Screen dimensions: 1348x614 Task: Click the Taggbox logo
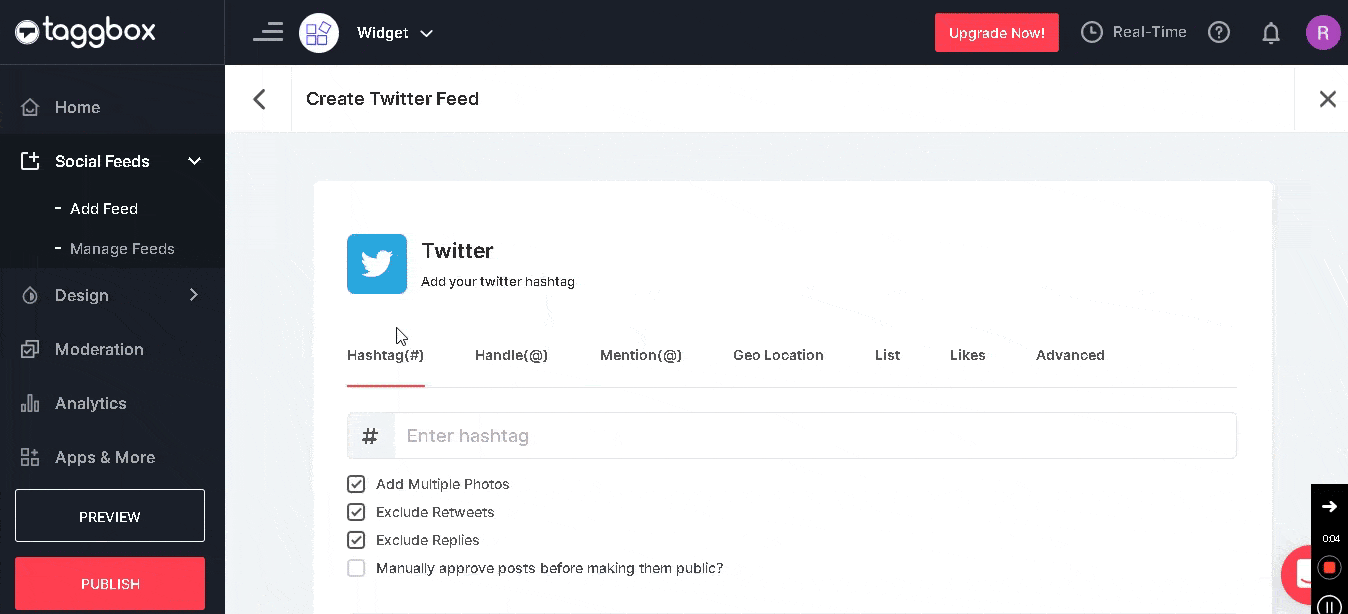(85, 32)
